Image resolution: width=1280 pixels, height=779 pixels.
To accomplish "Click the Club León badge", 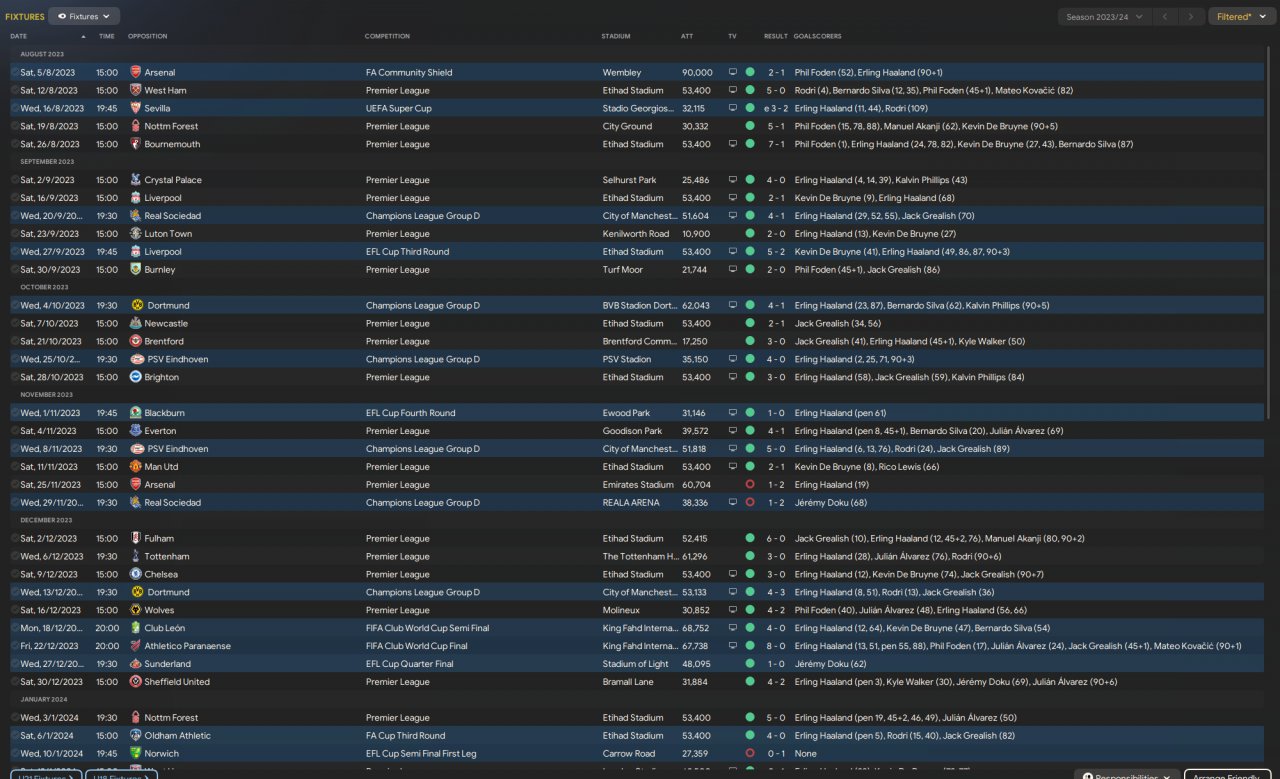I will tap(136, 628).
